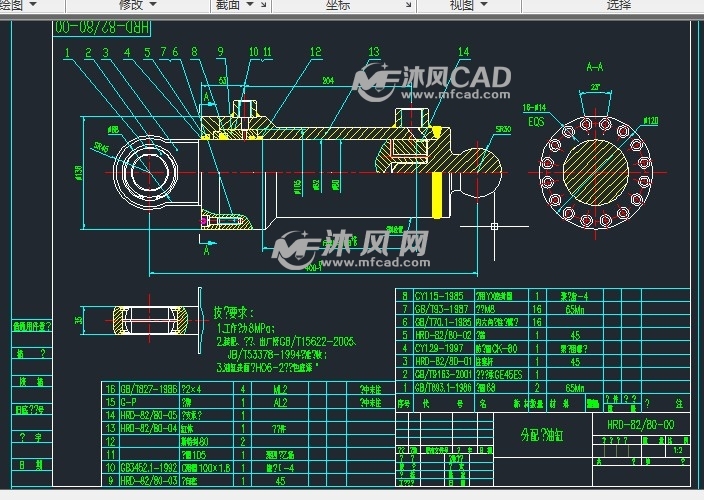Click the AL2 material cell in row 15
The image size is (704, 500).
pos(280,402)
